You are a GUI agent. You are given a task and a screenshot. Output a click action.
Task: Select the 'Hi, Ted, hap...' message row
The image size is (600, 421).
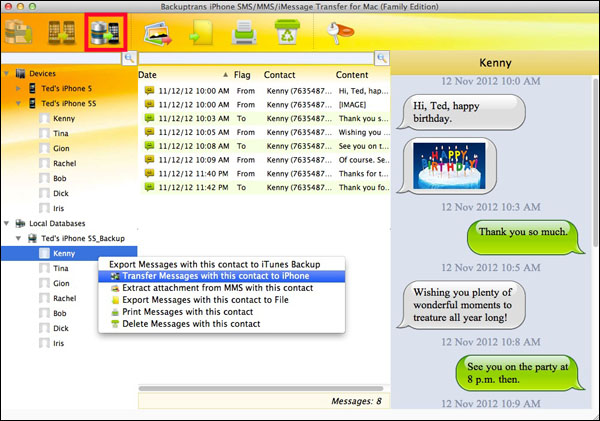tap(266, 91)
